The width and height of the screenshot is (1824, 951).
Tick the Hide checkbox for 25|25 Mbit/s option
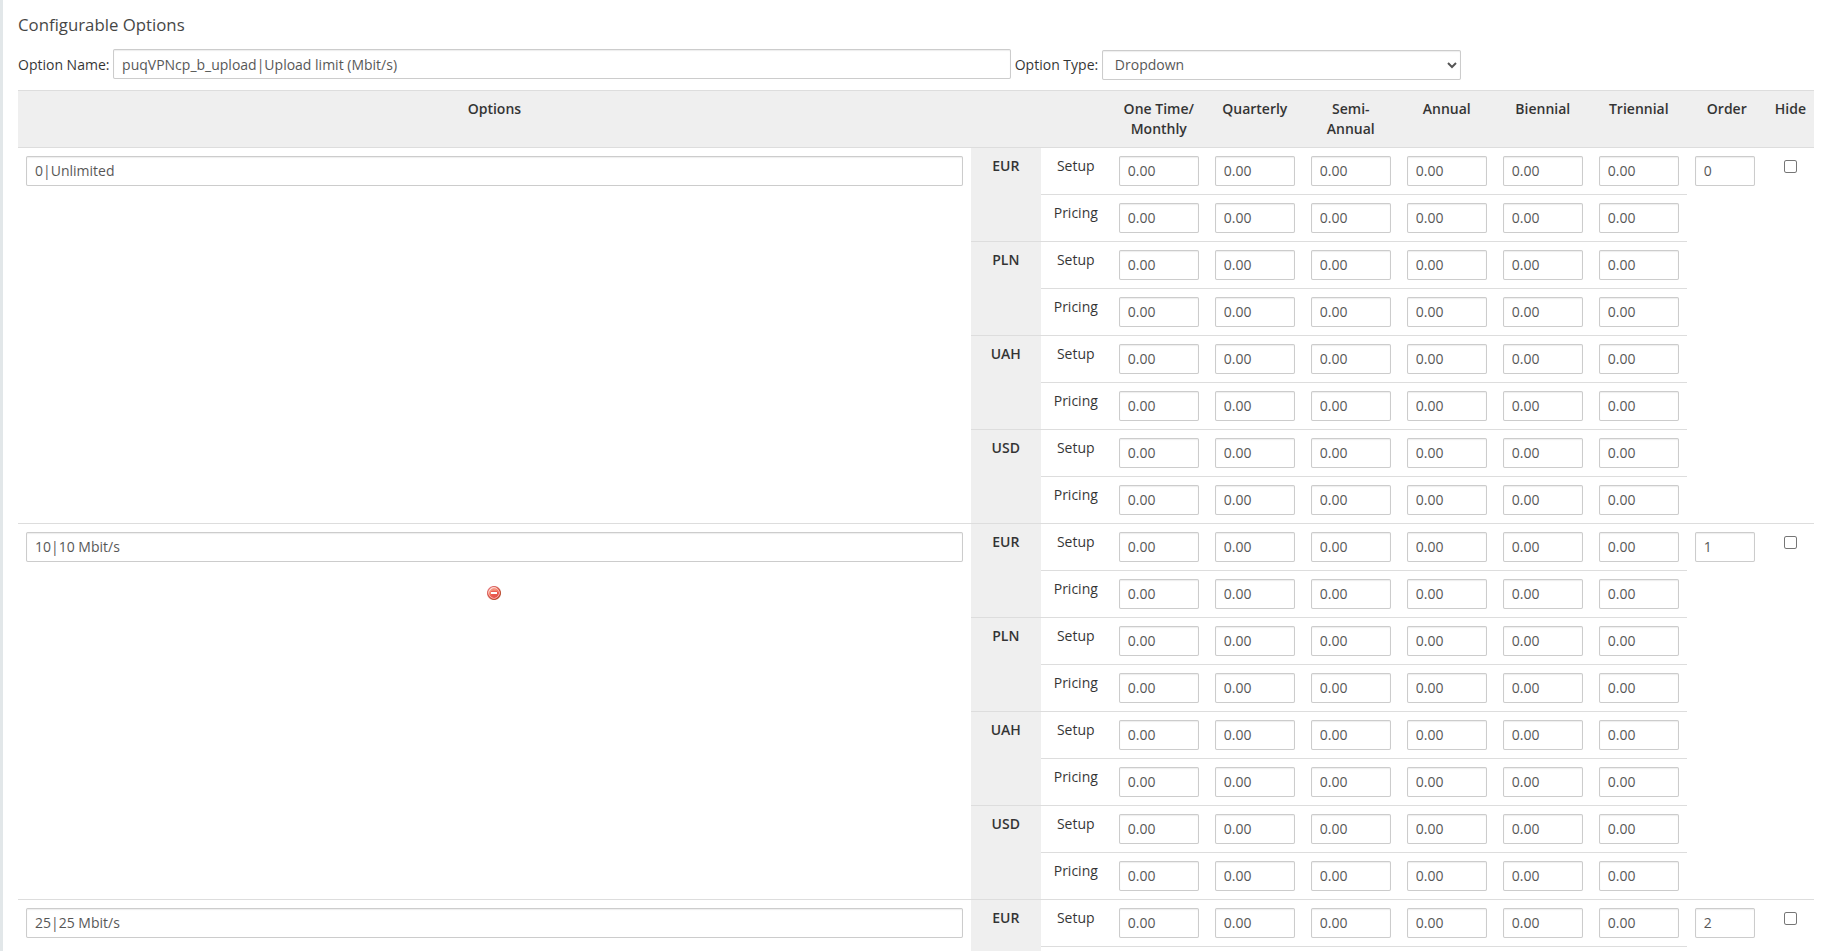coord(1790,919)
